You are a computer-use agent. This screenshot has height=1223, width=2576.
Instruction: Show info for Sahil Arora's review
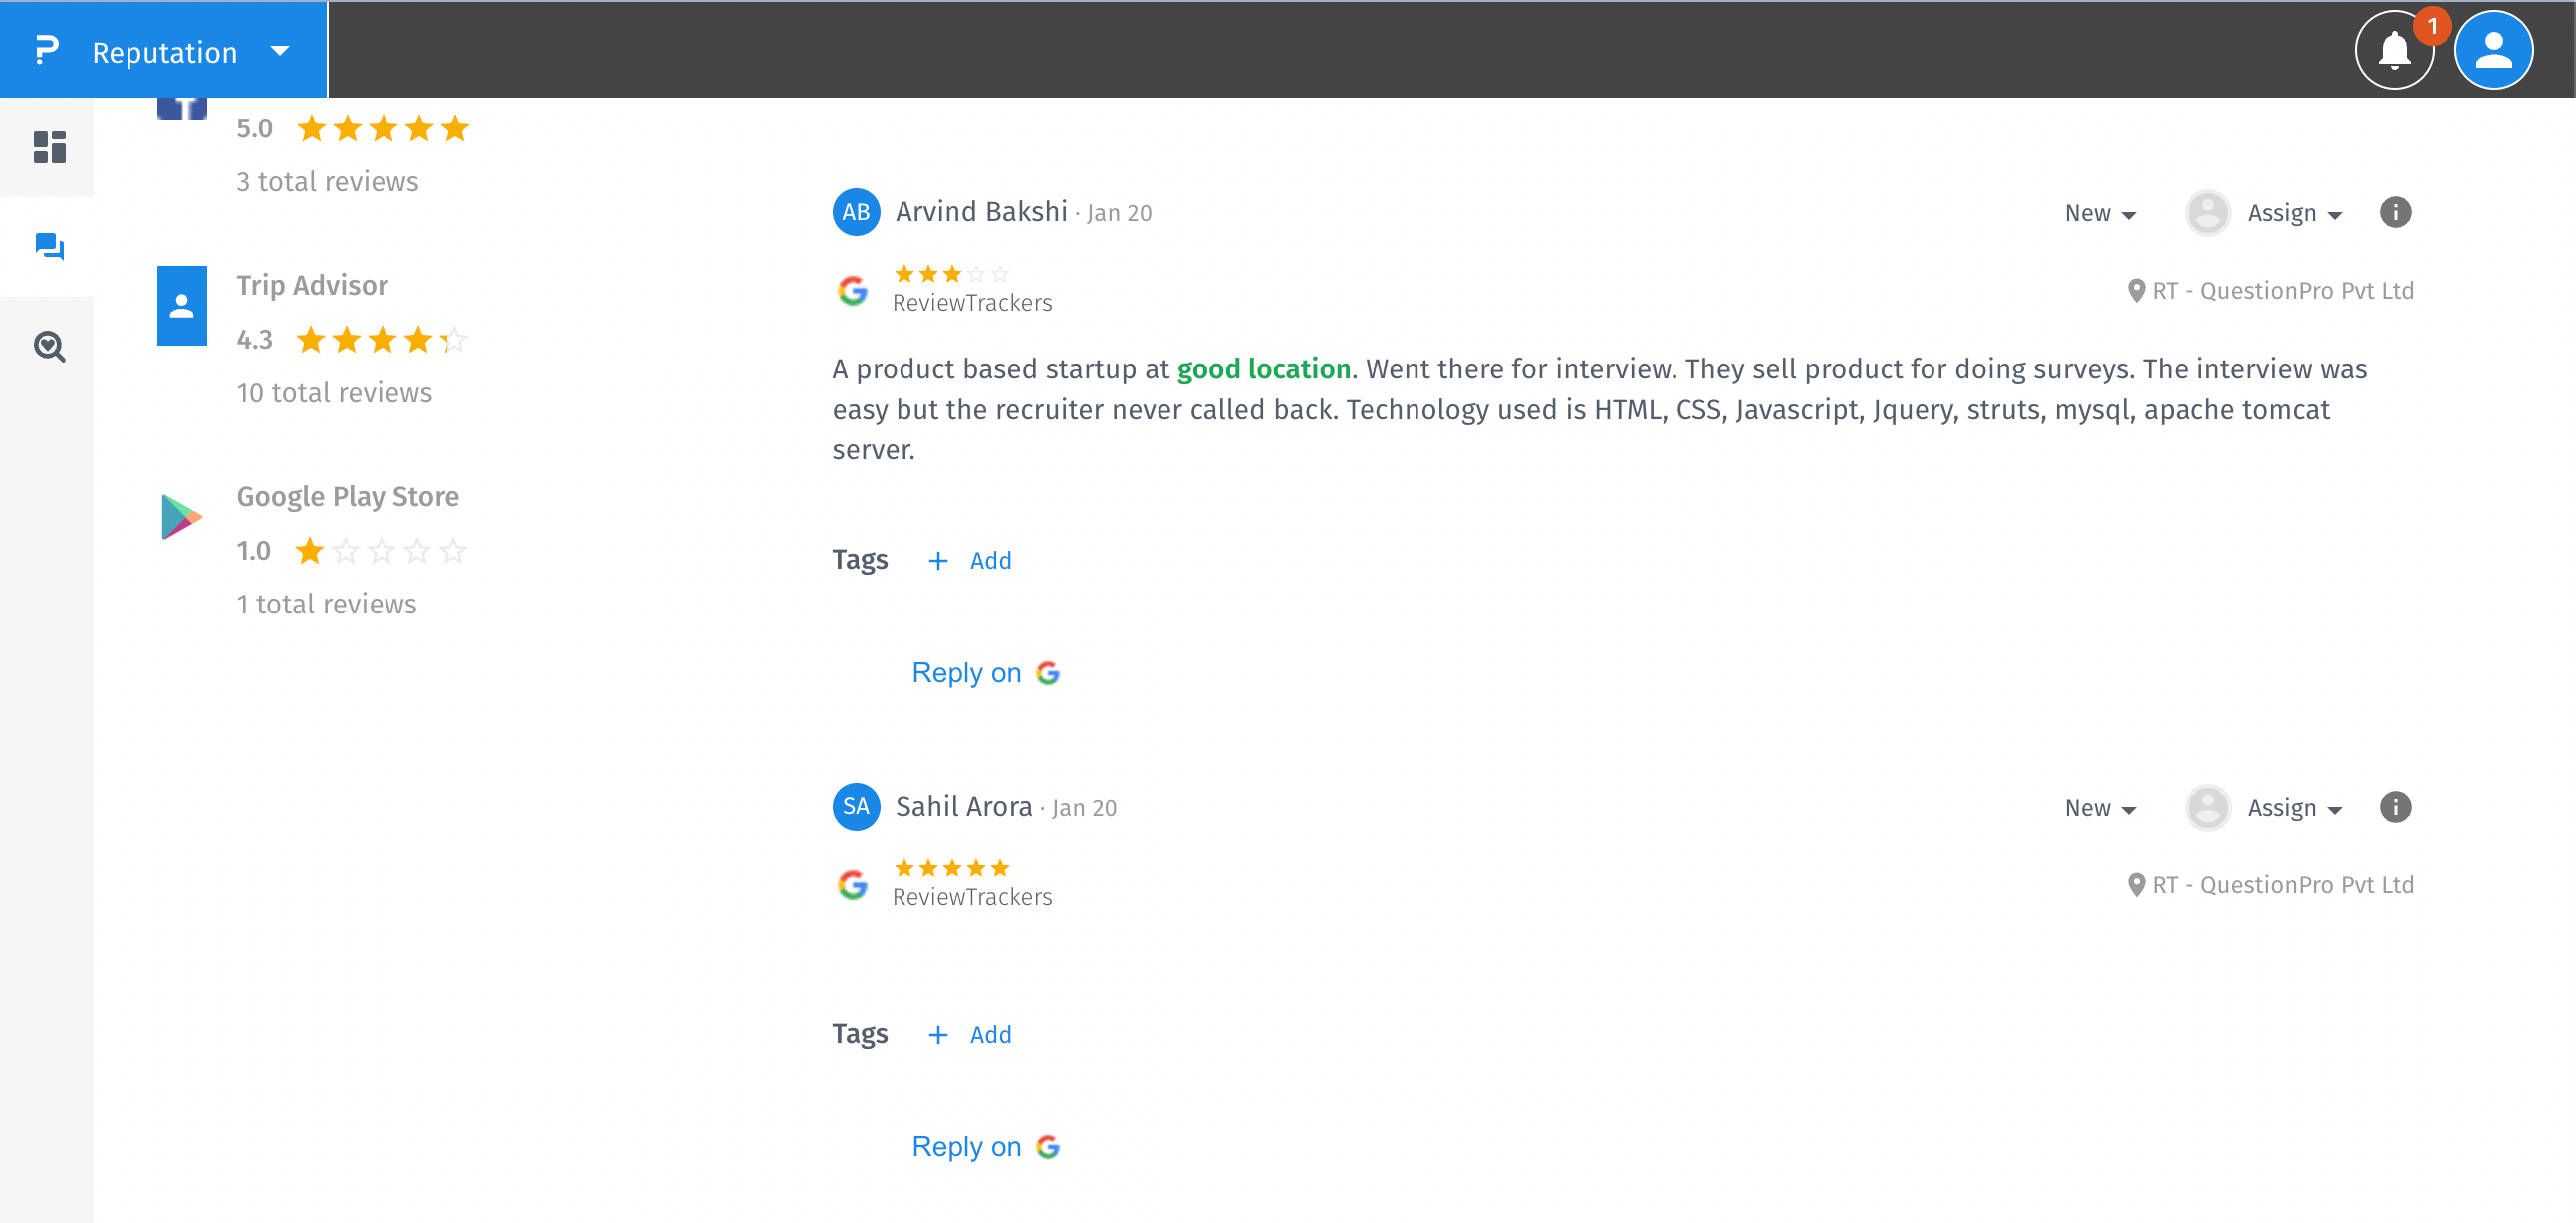click(x=2395, y=806)
